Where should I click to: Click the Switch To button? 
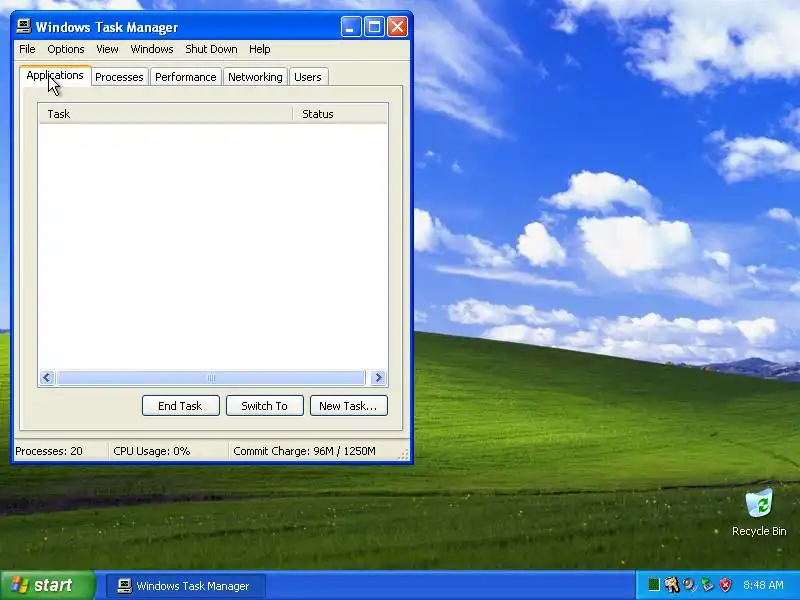pos(265,406)
